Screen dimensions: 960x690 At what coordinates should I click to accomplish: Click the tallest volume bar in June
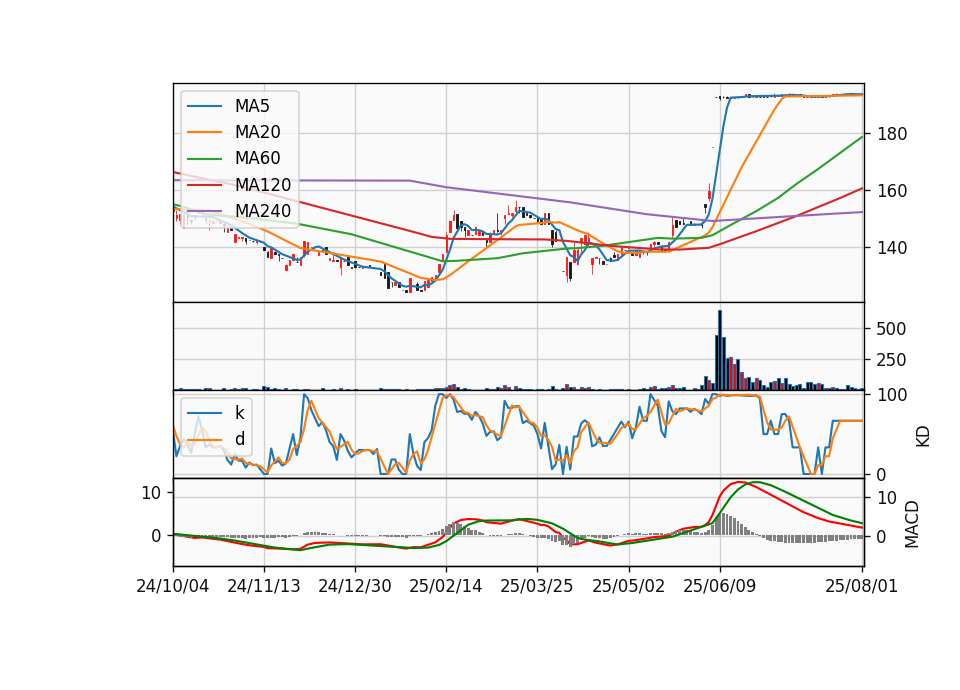[x=720, y=350]
